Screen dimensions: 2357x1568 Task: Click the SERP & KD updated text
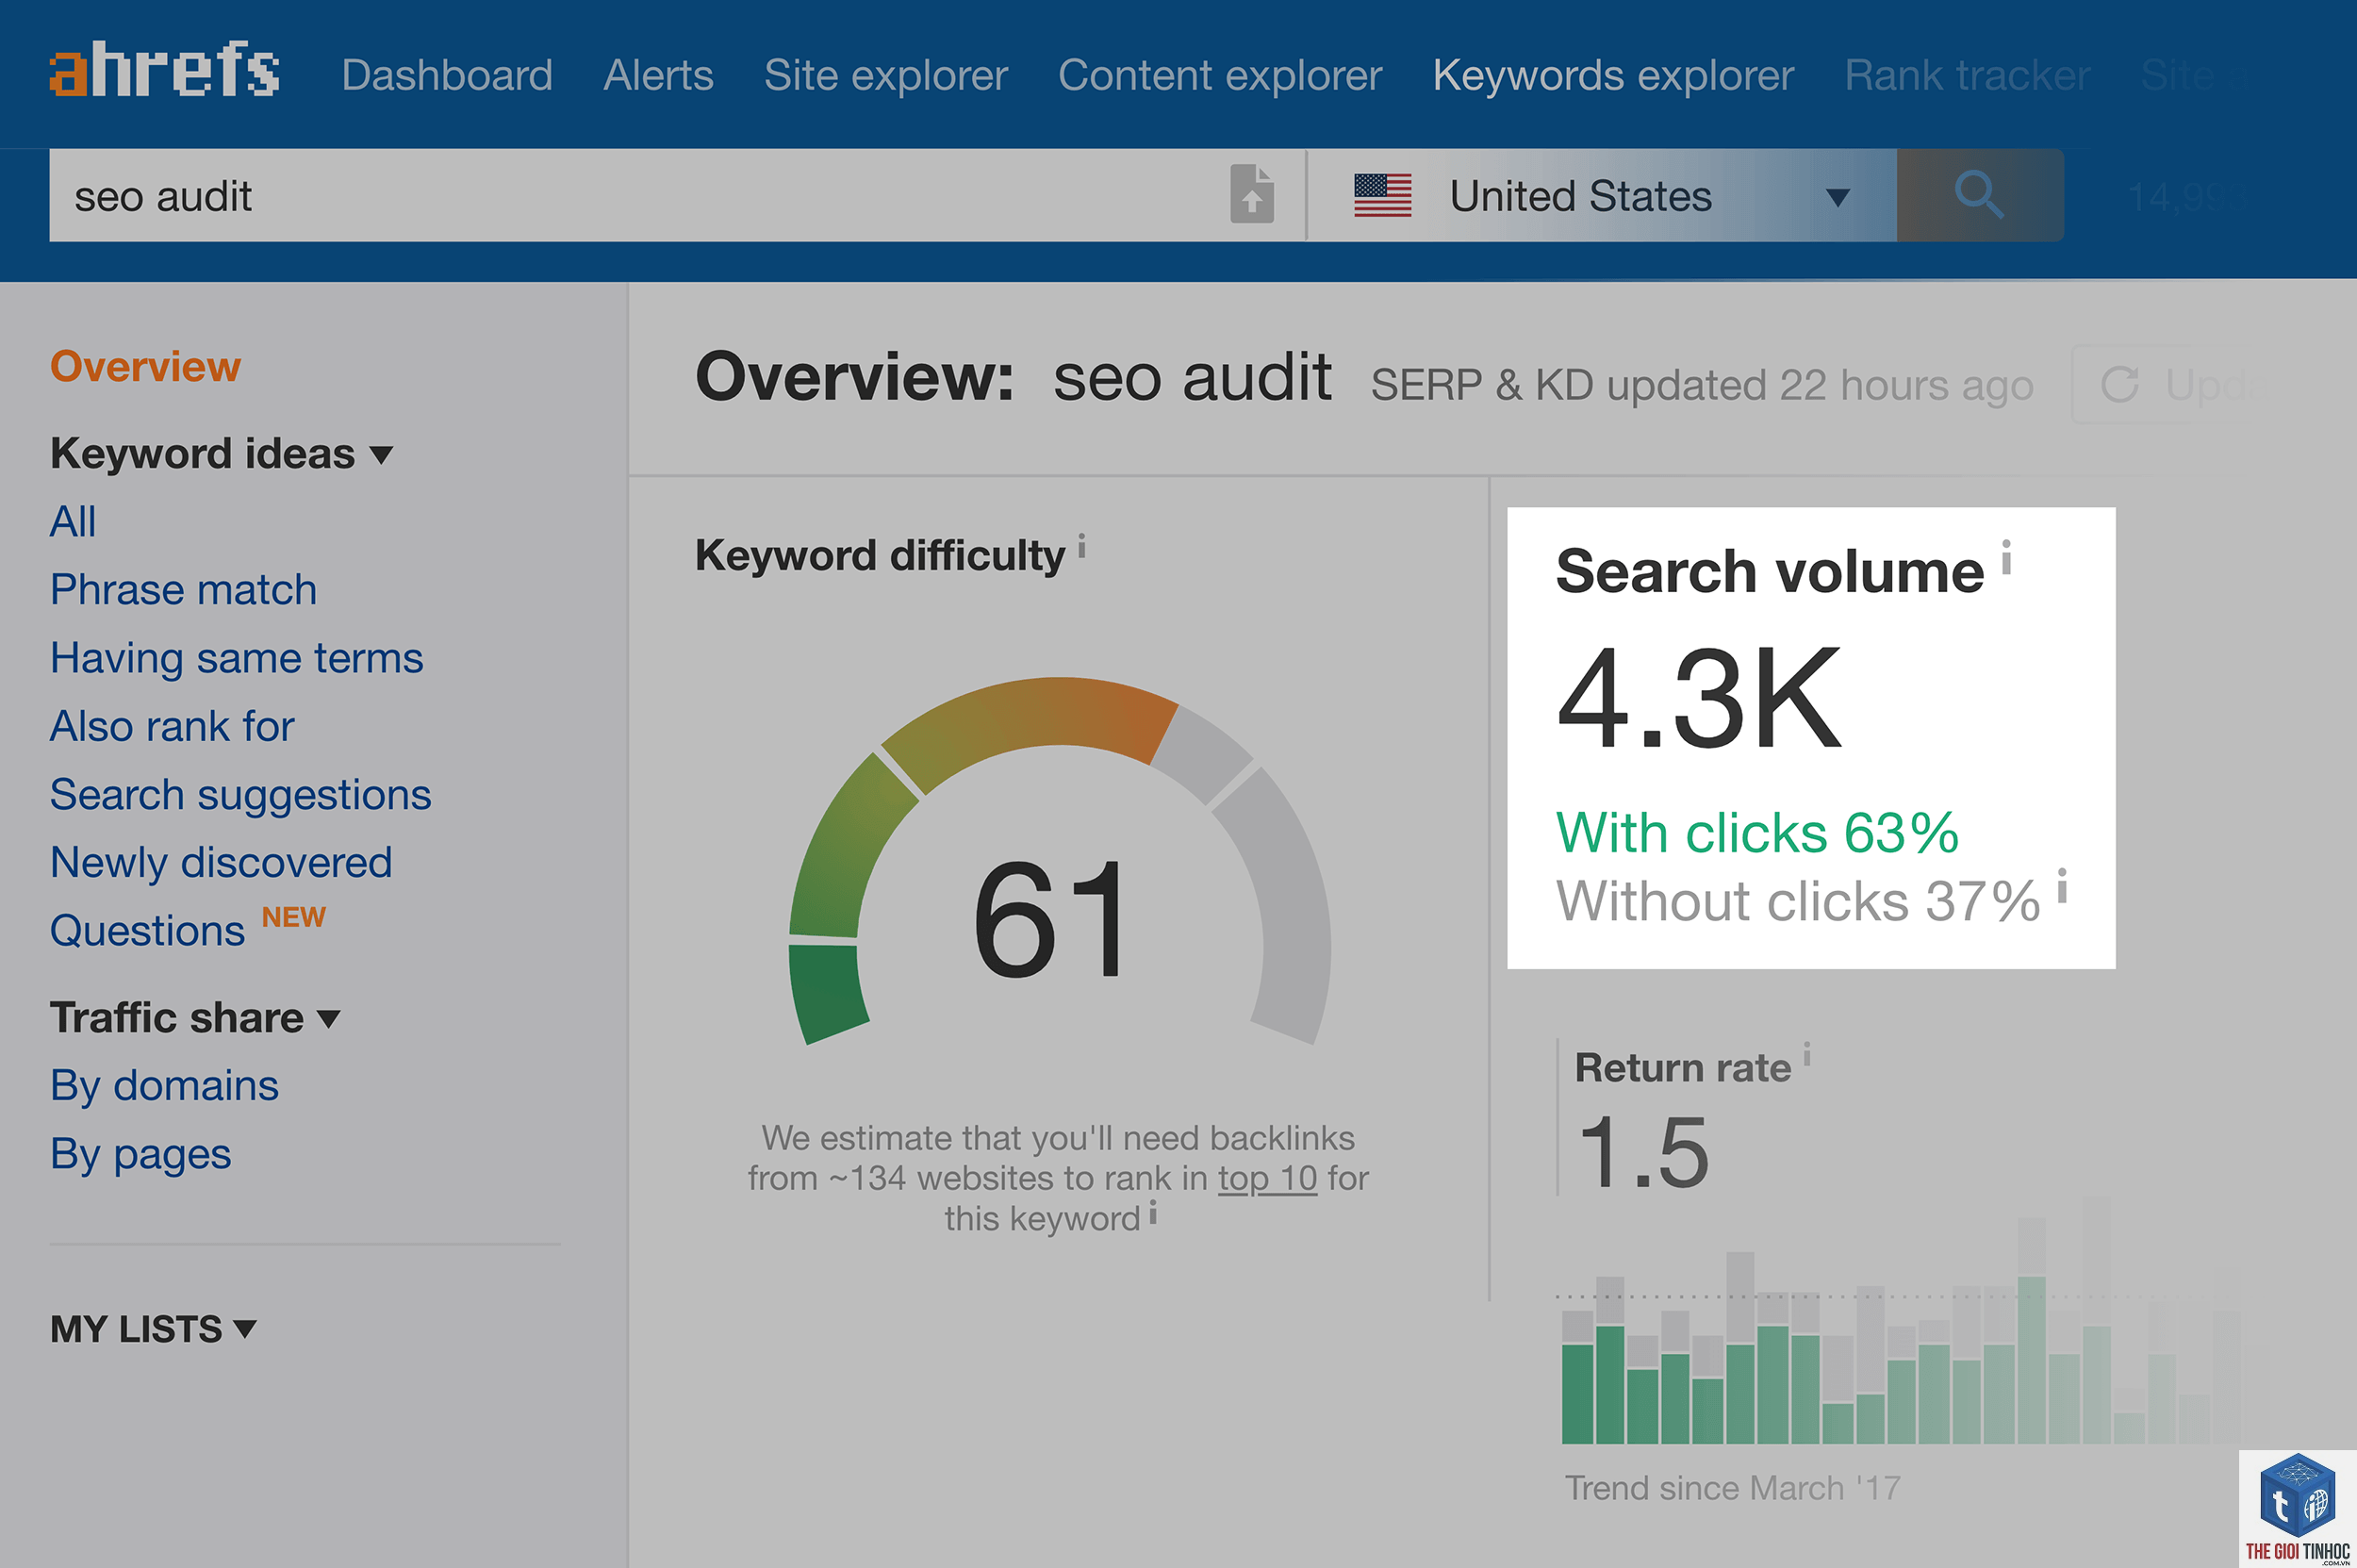point(1701,385)
